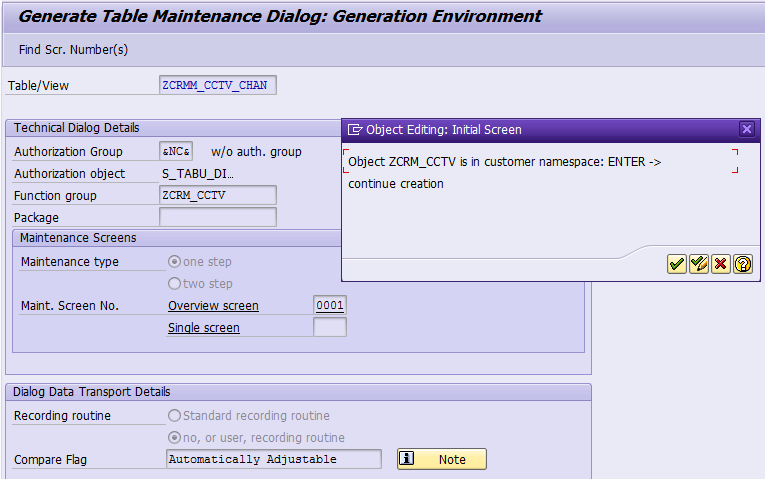Choose no, or user, recording routine
The height and width of the screenshot is (479, 765).
click(x=174, y=438)
